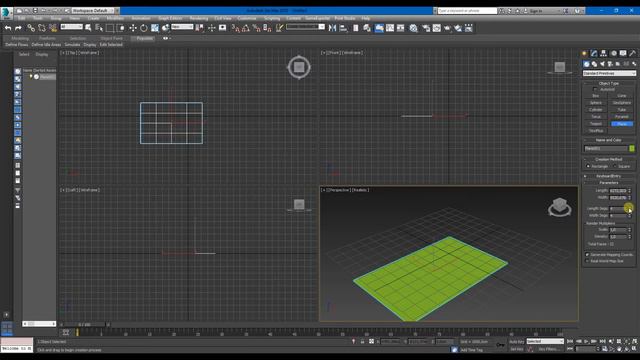Open the Utilities tab in command panel
Image resolution: width=640 pixels, height=360 pixels.
632,53
